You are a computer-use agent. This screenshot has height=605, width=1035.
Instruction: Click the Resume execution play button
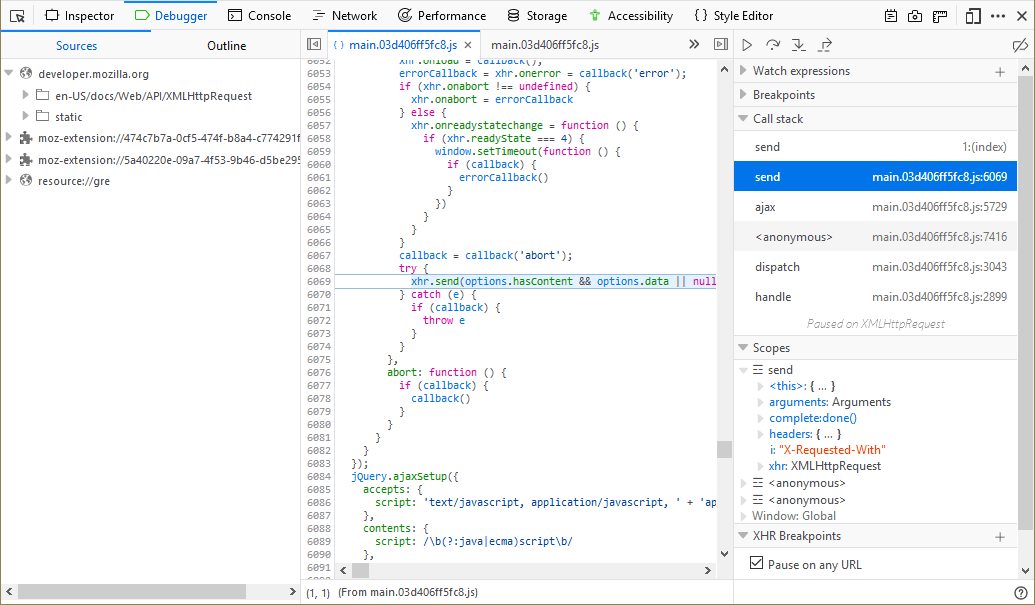pyautogui.click(x=747, y=45)
